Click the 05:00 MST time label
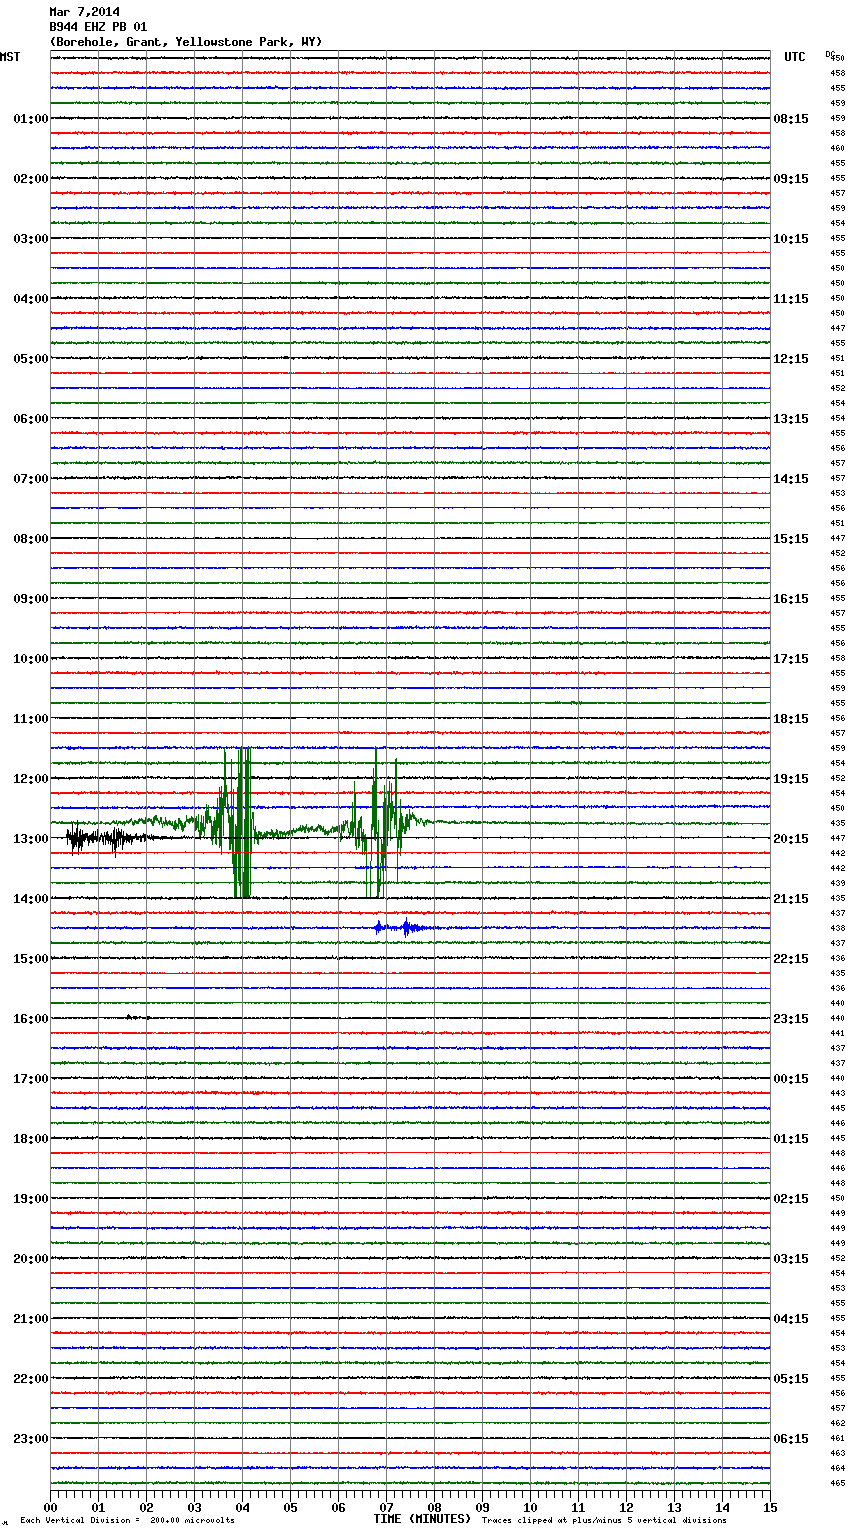 point(30,359)
